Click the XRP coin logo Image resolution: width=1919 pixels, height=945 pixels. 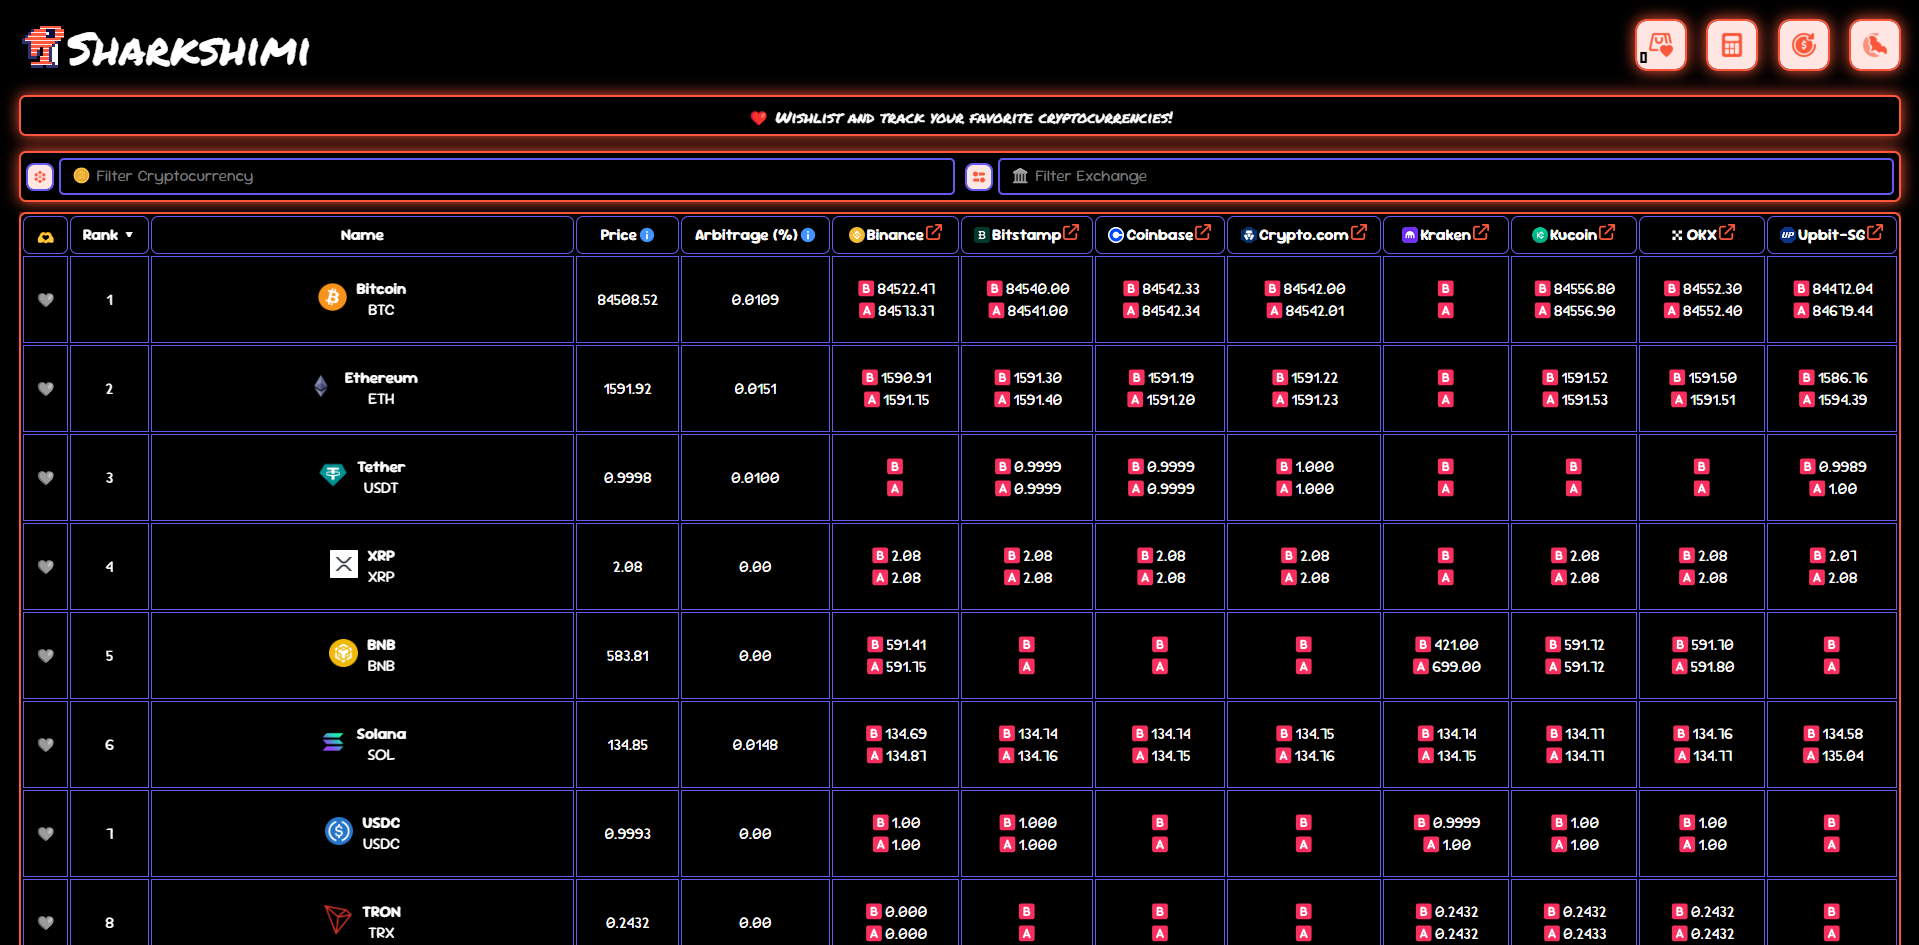tap(344, 564)
